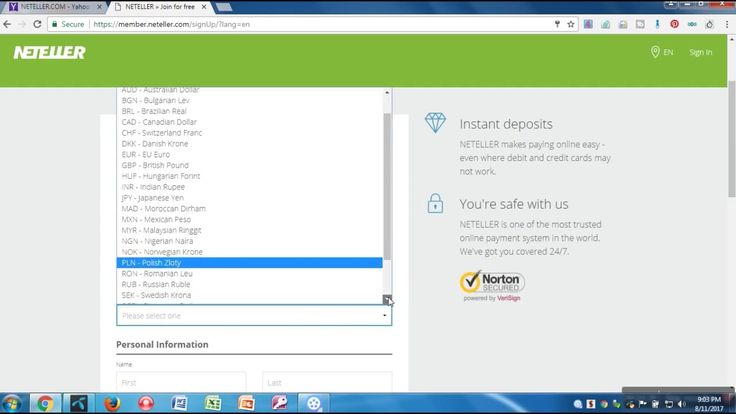The width and height of the screenshot is (736, 414).
Task: Select BRL - Brazilian Real option
Action: tap(250, 111)
